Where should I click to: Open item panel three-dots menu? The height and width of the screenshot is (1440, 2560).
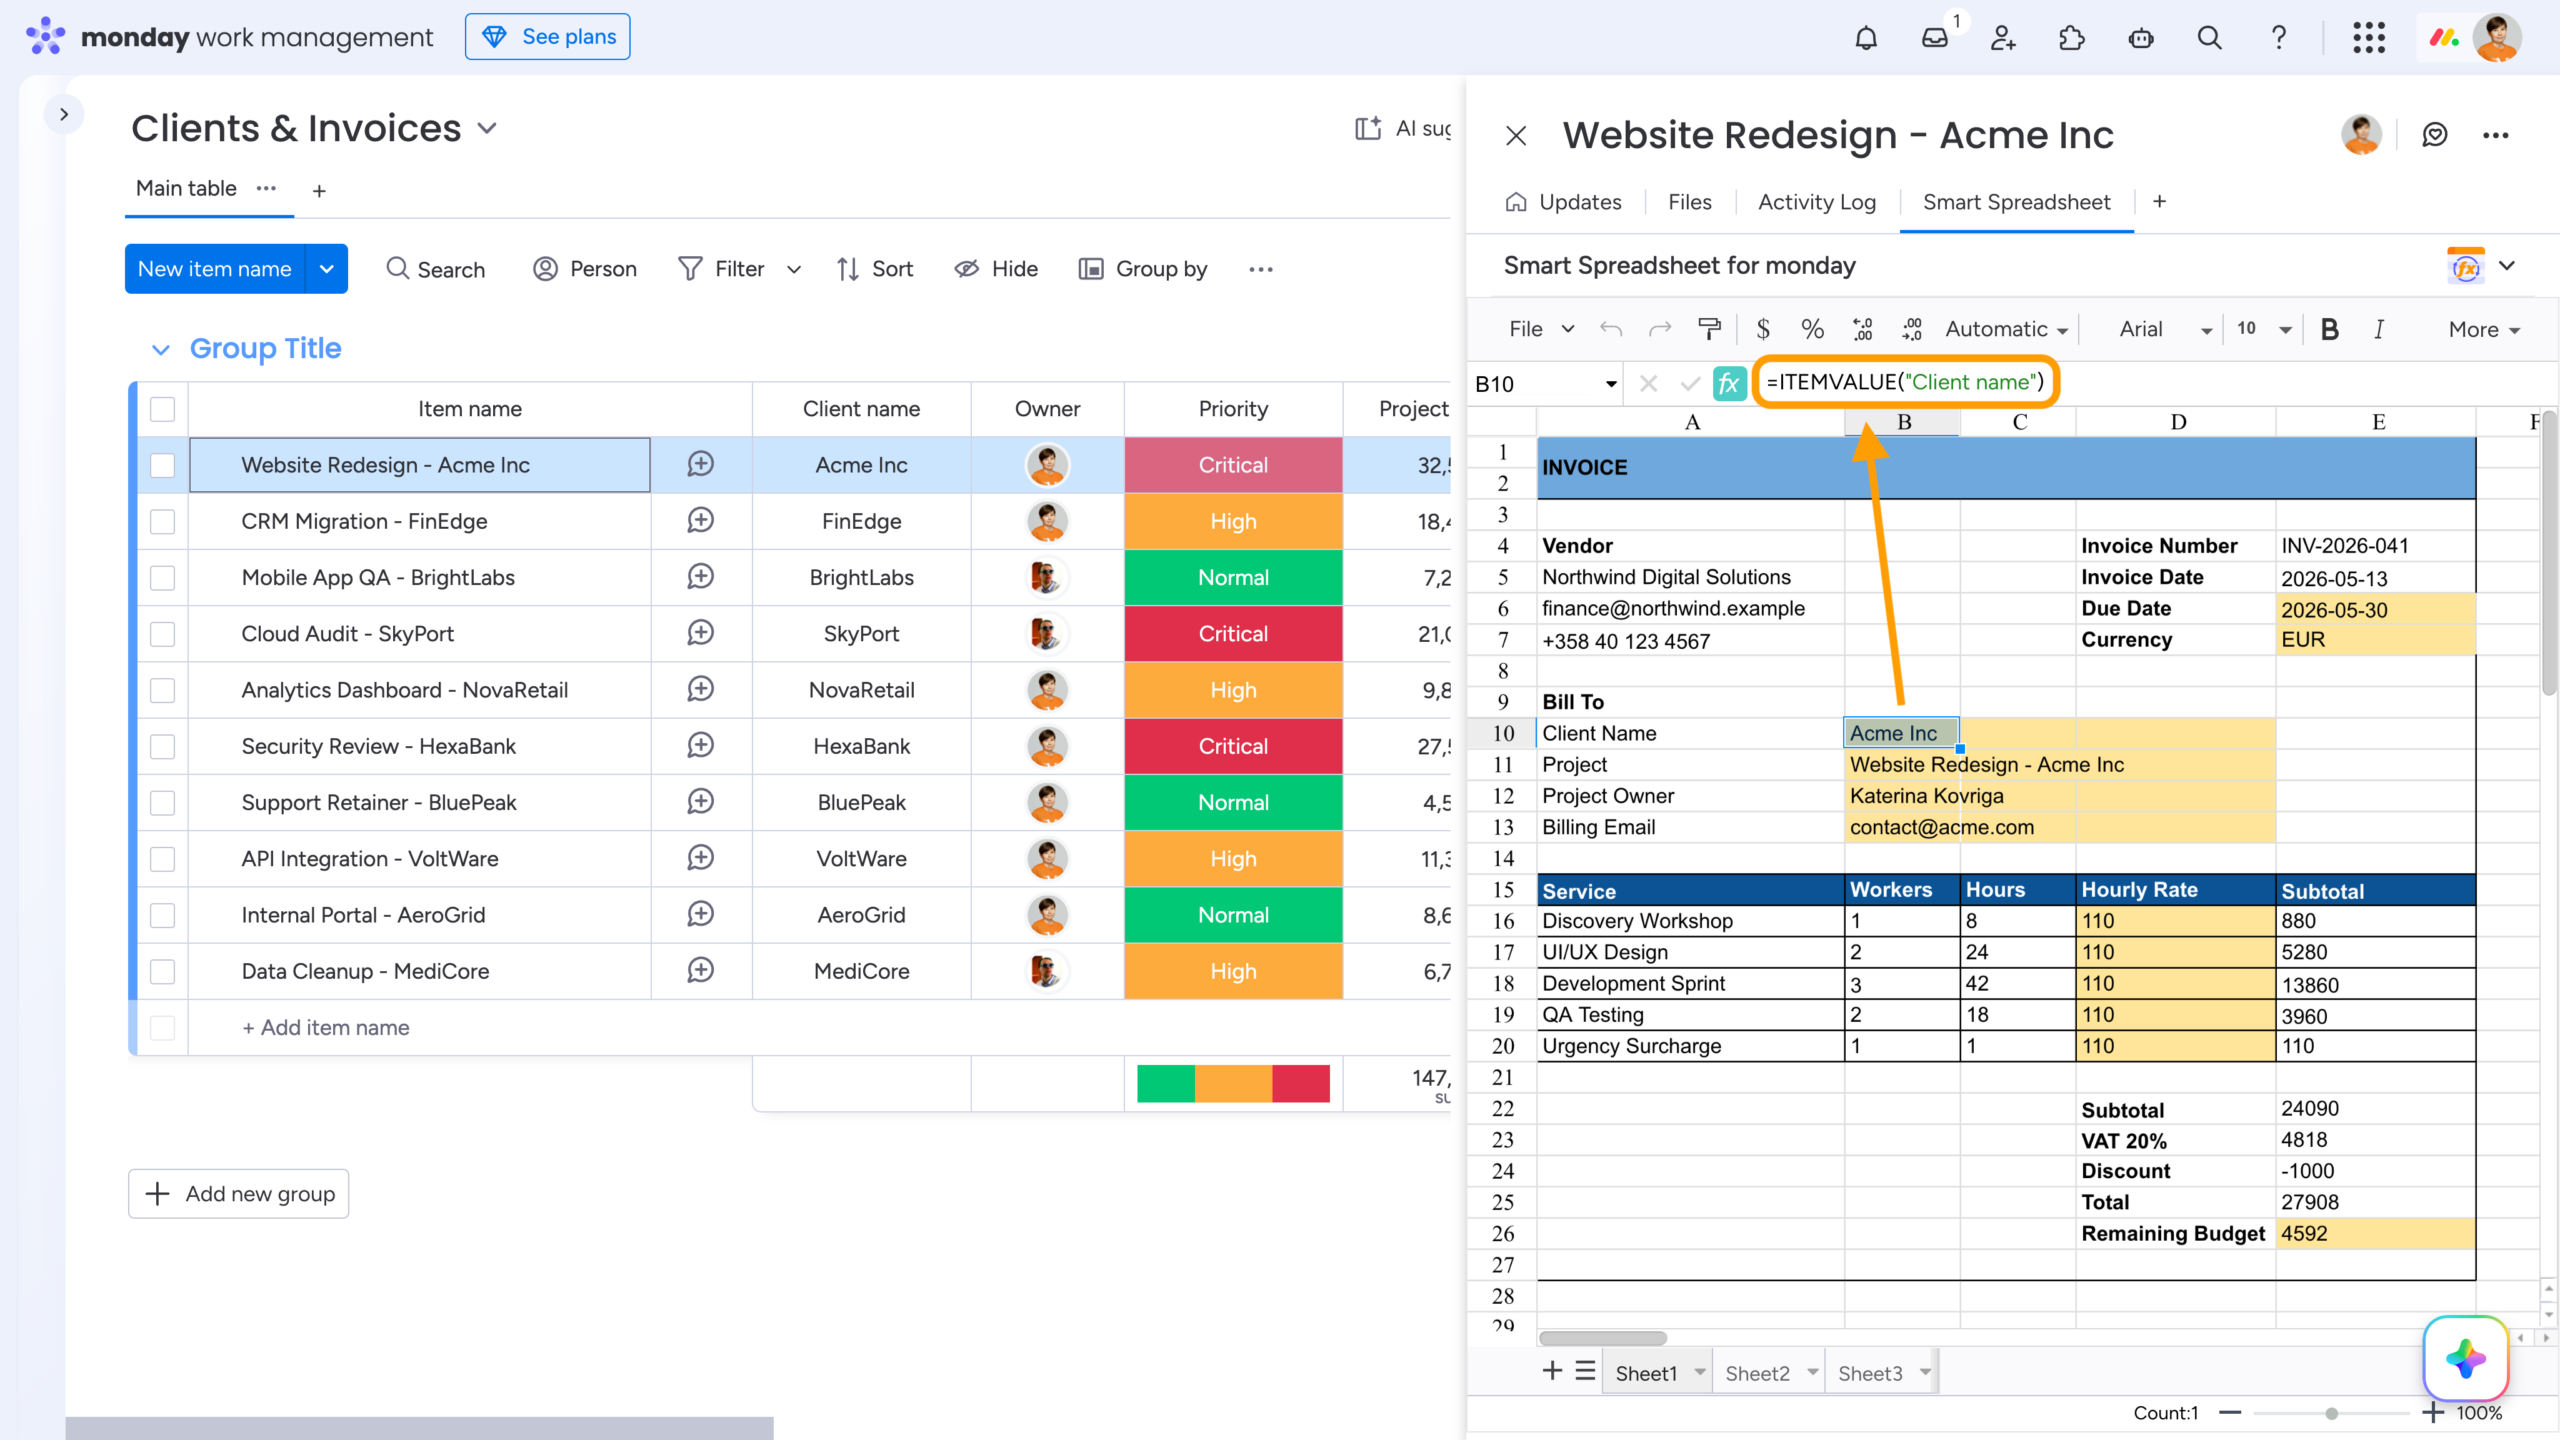(2495, 135)
